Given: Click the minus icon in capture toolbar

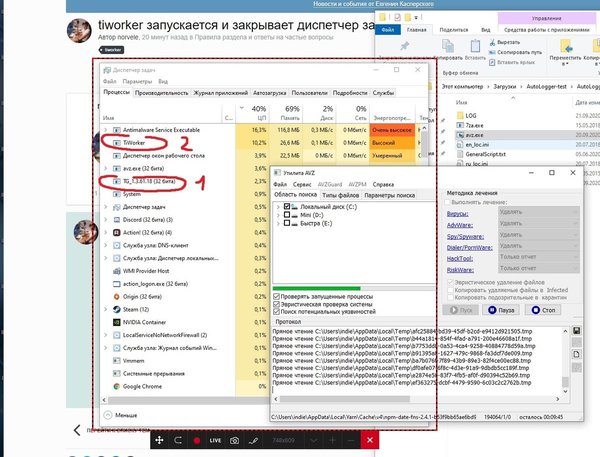Looking at the screenshot, I should (351, 441).
